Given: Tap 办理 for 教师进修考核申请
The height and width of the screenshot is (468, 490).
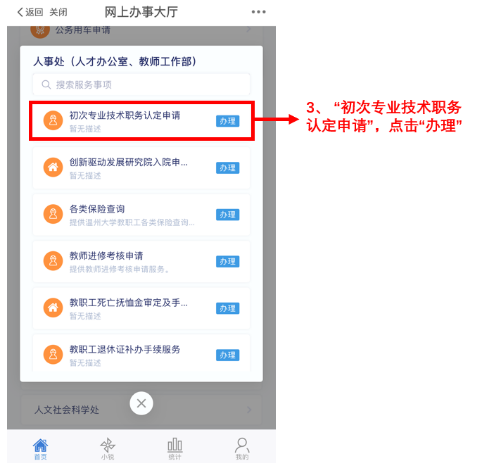Looking at the screenshot, I should click(228, 262).
